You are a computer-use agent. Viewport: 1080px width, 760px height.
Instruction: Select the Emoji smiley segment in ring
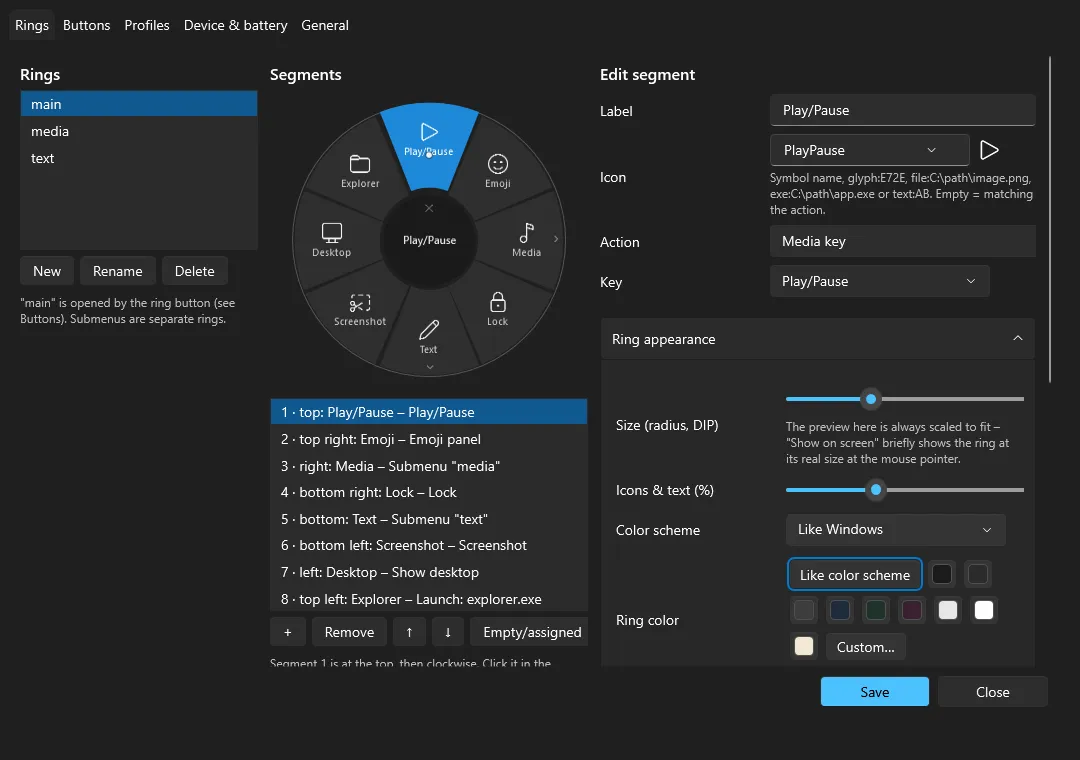(497, 170)
